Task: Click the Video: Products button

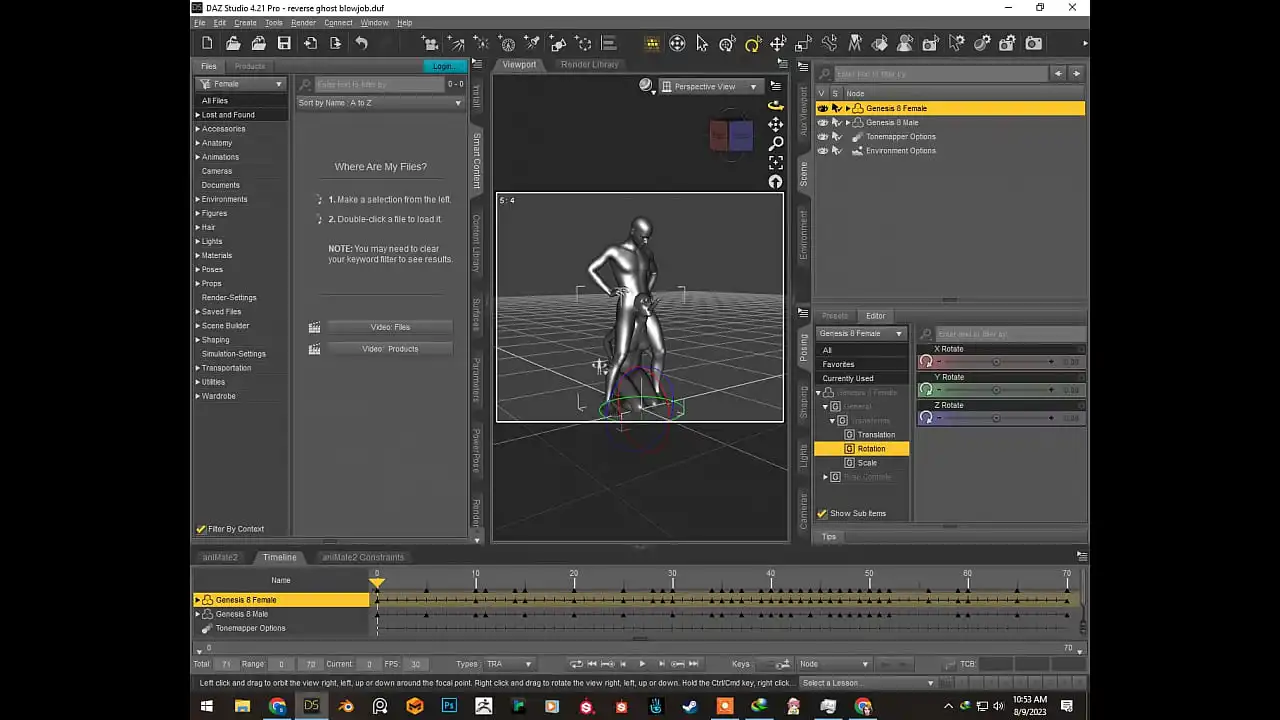Action: pyautogui.click(x=390, y=349)
